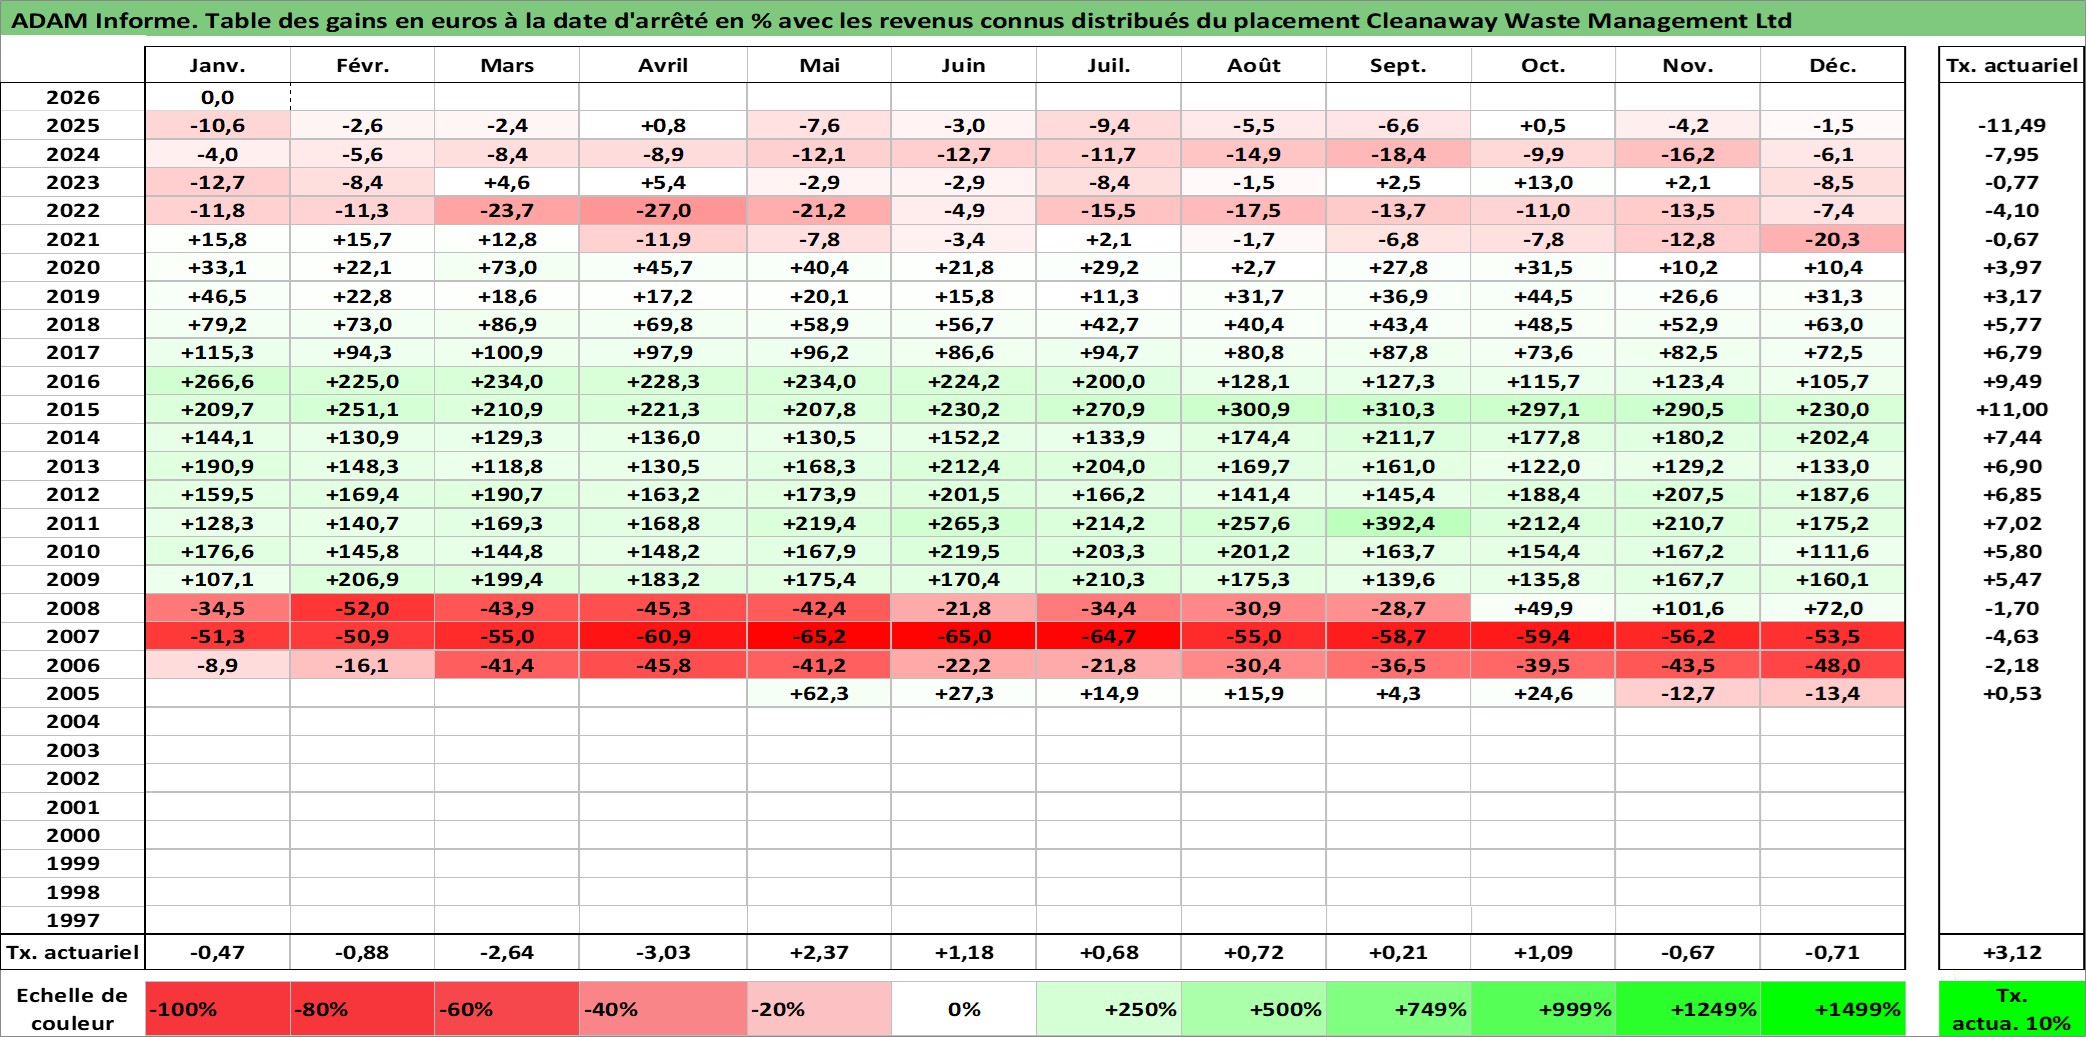Select the +392,4 cell in Sept. 2011

tap(1398, 523)
